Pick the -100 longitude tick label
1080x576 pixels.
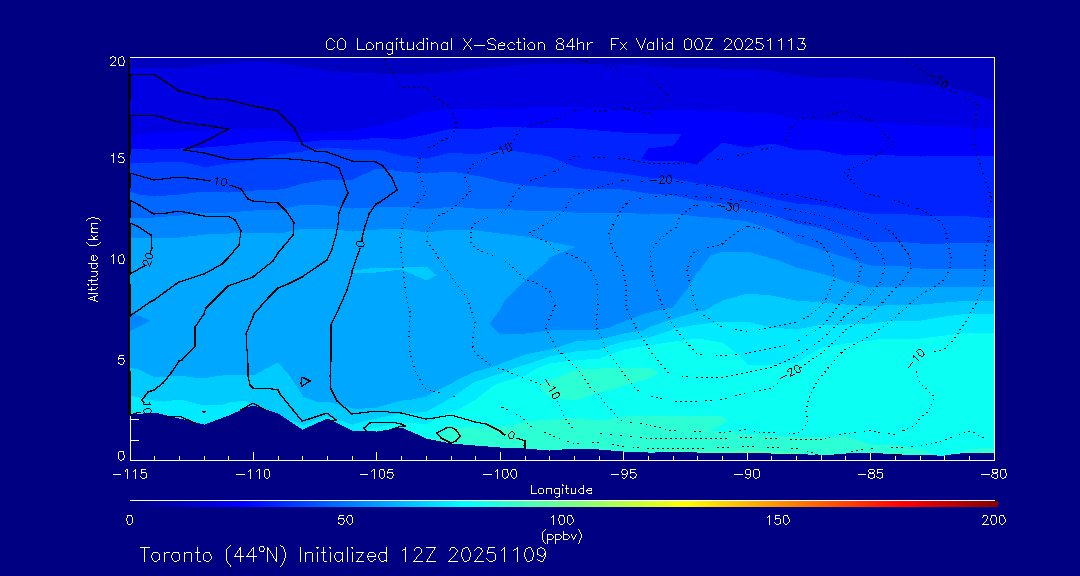[499, 475]
